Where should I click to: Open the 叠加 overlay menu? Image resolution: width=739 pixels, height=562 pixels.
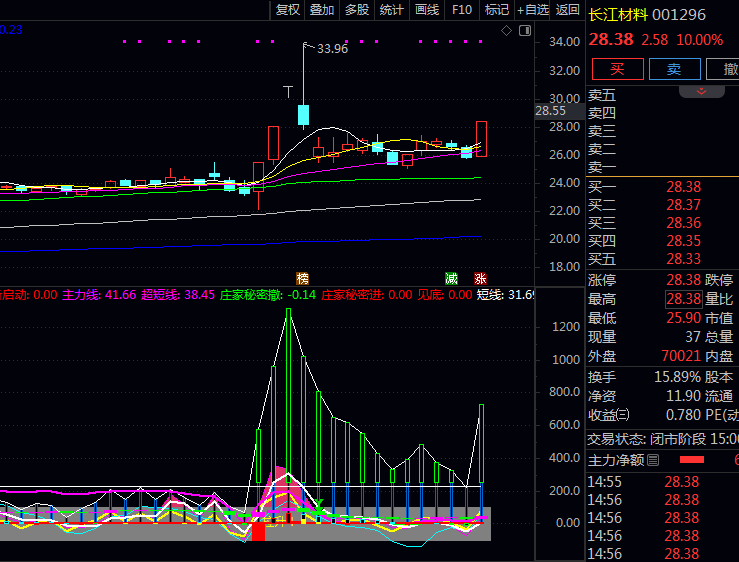tap(322, 10)
